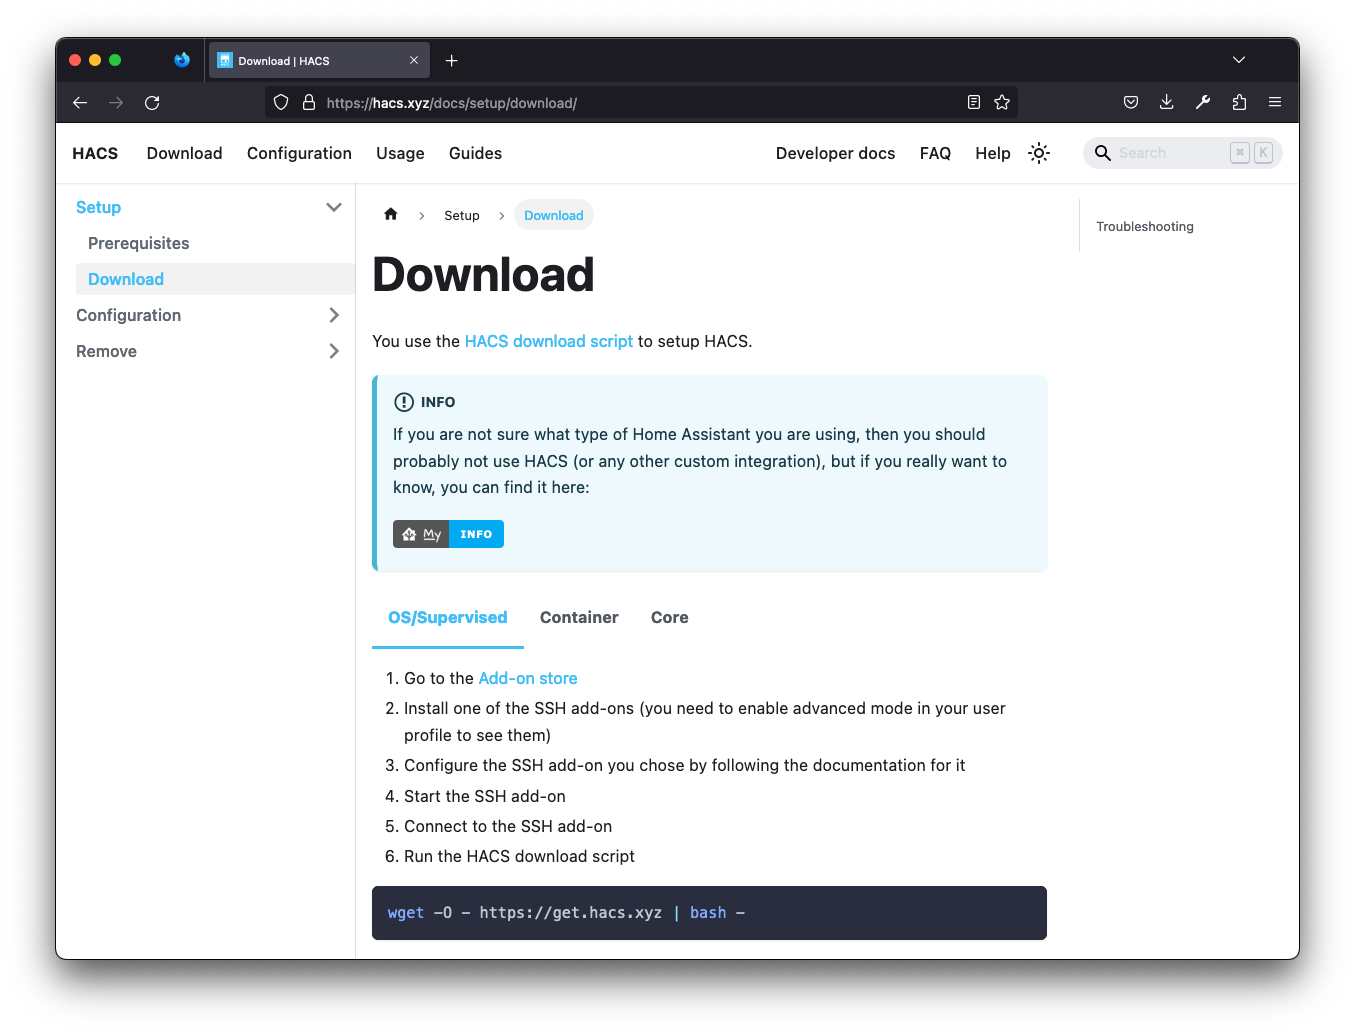Select Download in the sidebar

point(215,279)
